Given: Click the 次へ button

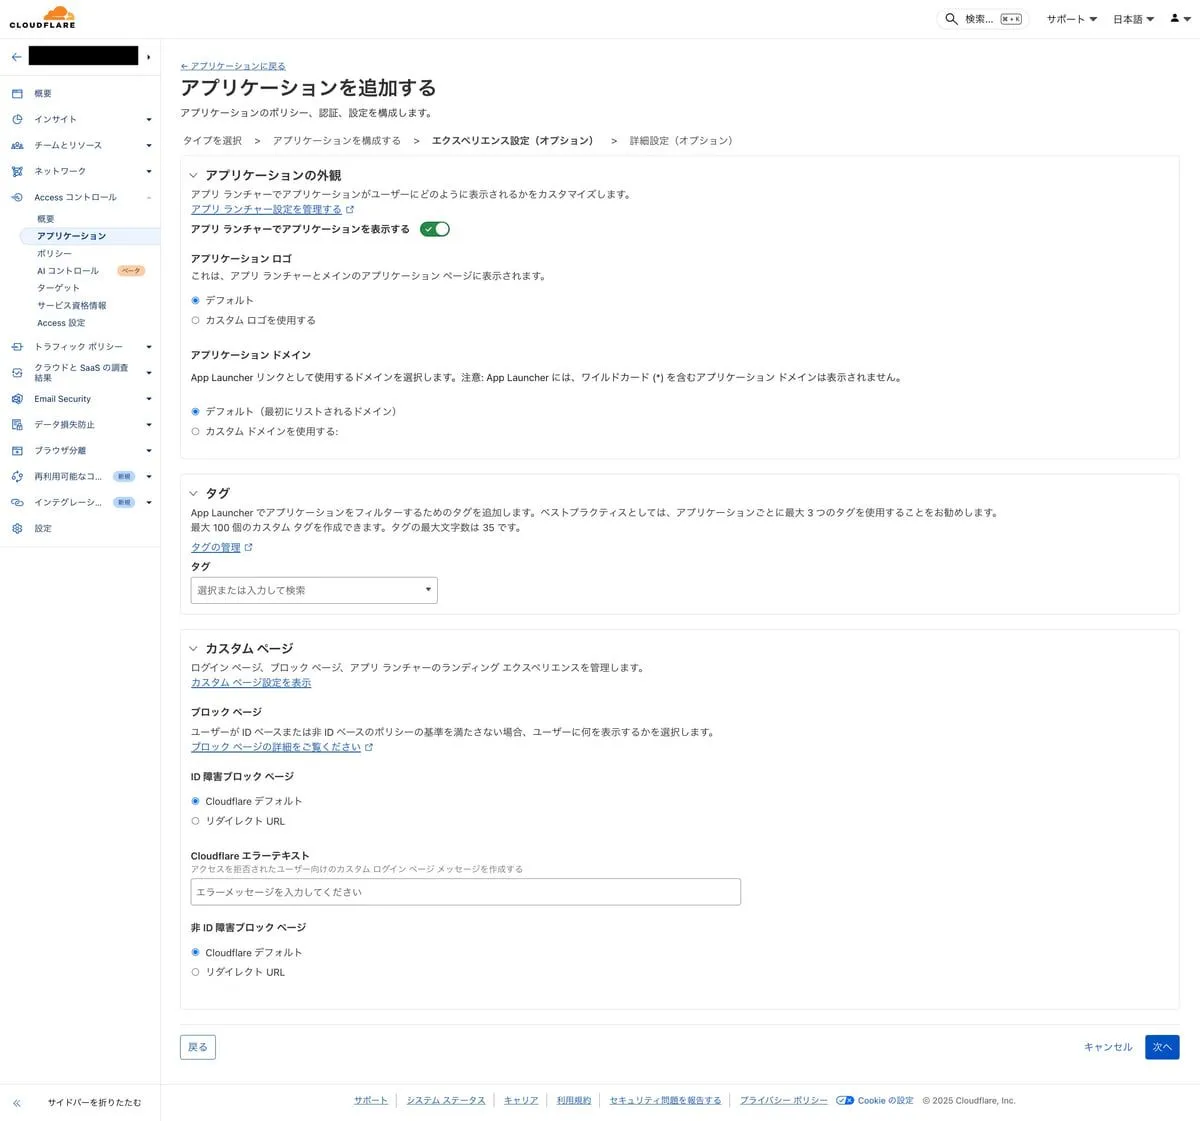Looking at the screenshot, I should 1161,1047.
